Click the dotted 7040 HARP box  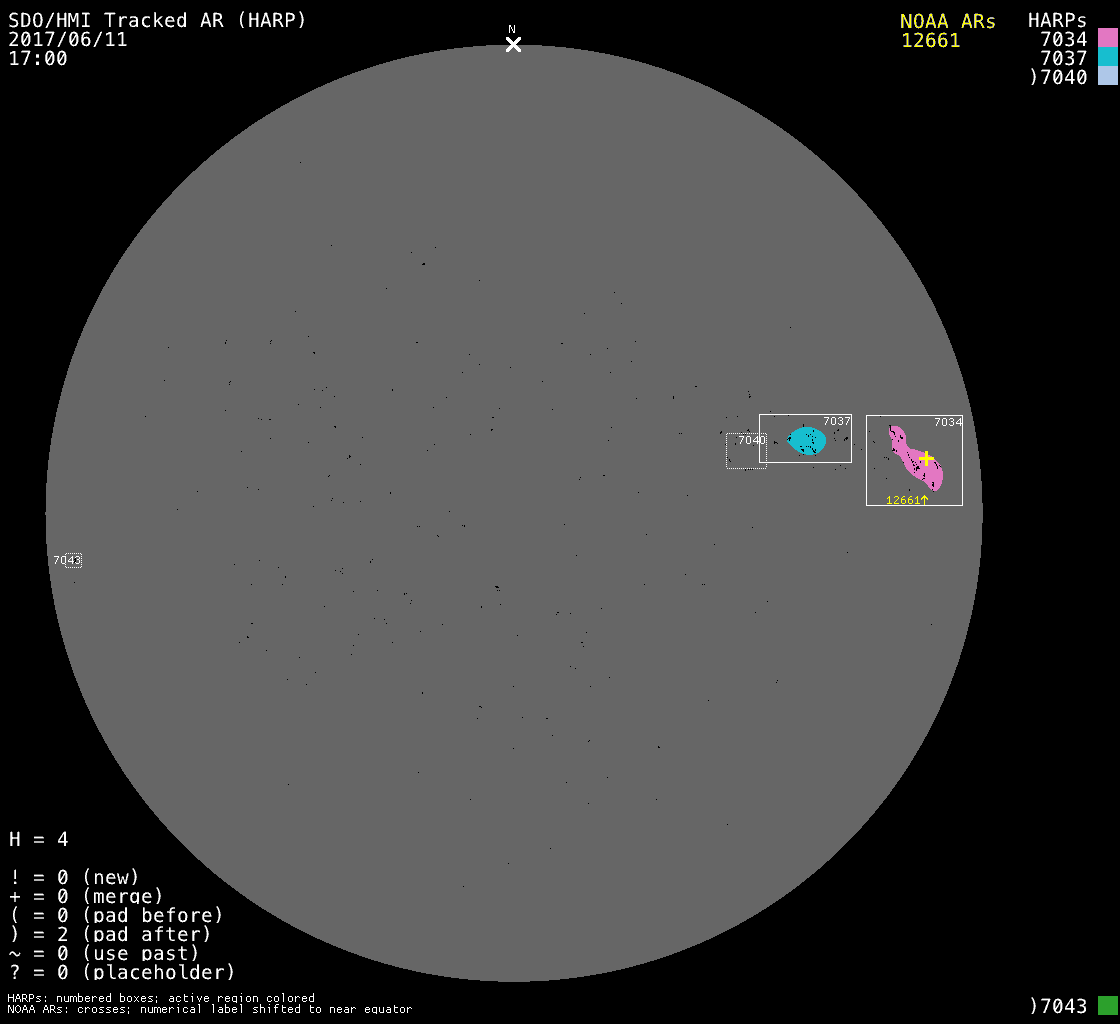pos(746,451)
